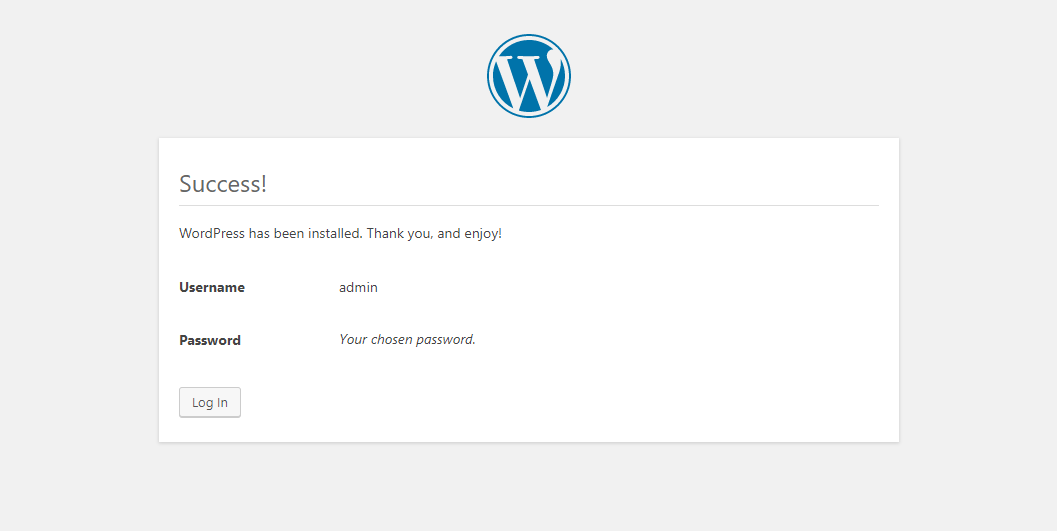Select the "Success!" heading
The height and width of the screenshot is (531, 1057).
pyautogui.click(x=223, y=184)
